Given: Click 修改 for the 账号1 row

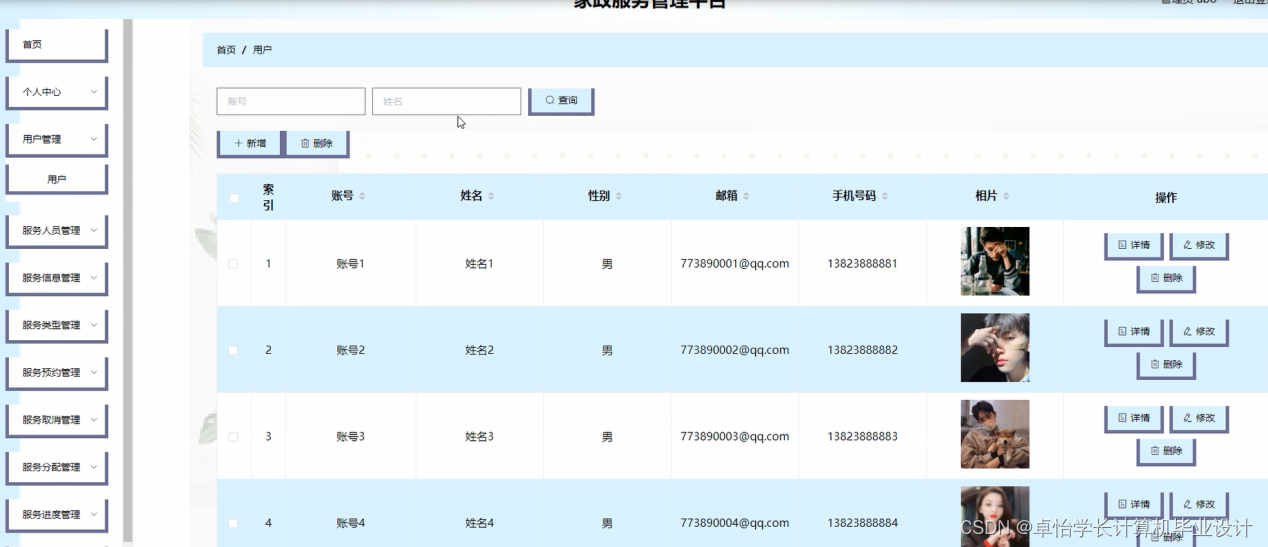Looking at the screenshot, I should (1199, 246).
